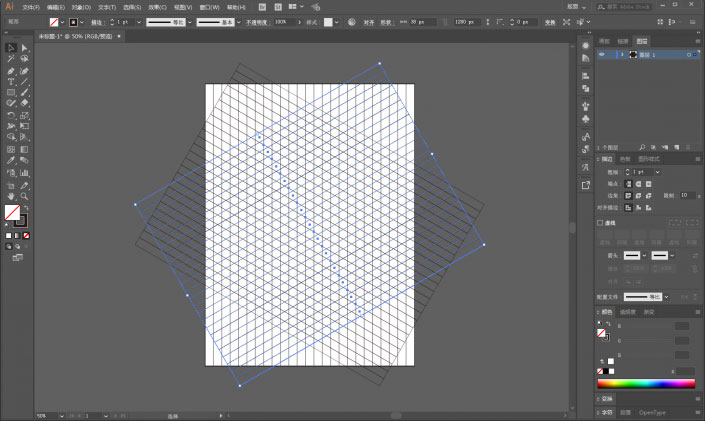Viewport: 705px width, 421px height.
Task: Align stroke to inside option
Action: 638,207
